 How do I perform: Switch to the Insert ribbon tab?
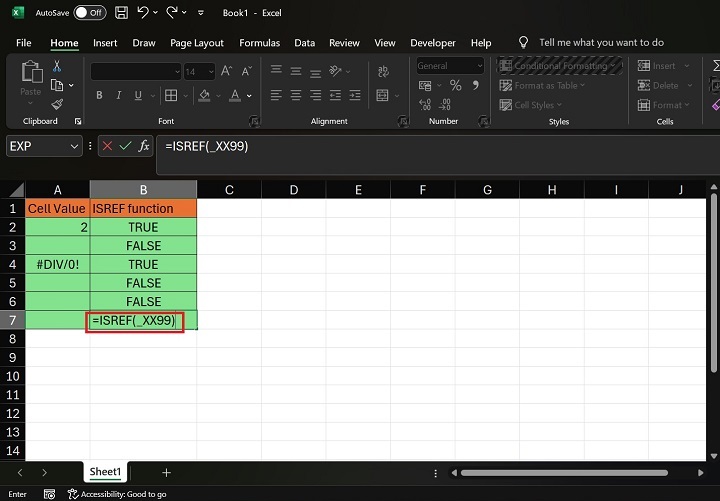point(105,43)
